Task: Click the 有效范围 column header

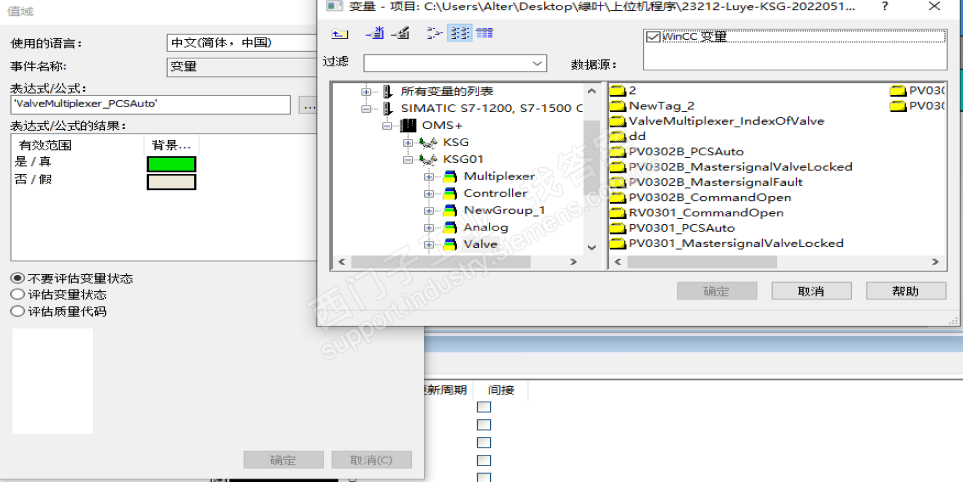Action: tap(77, 146)
